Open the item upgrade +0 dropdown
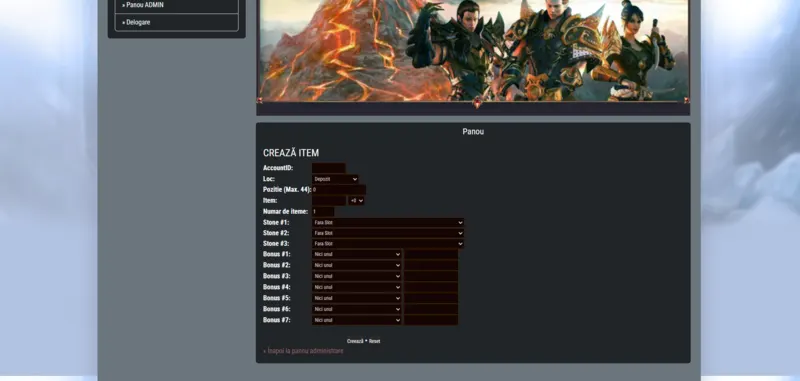 [356, 200]
